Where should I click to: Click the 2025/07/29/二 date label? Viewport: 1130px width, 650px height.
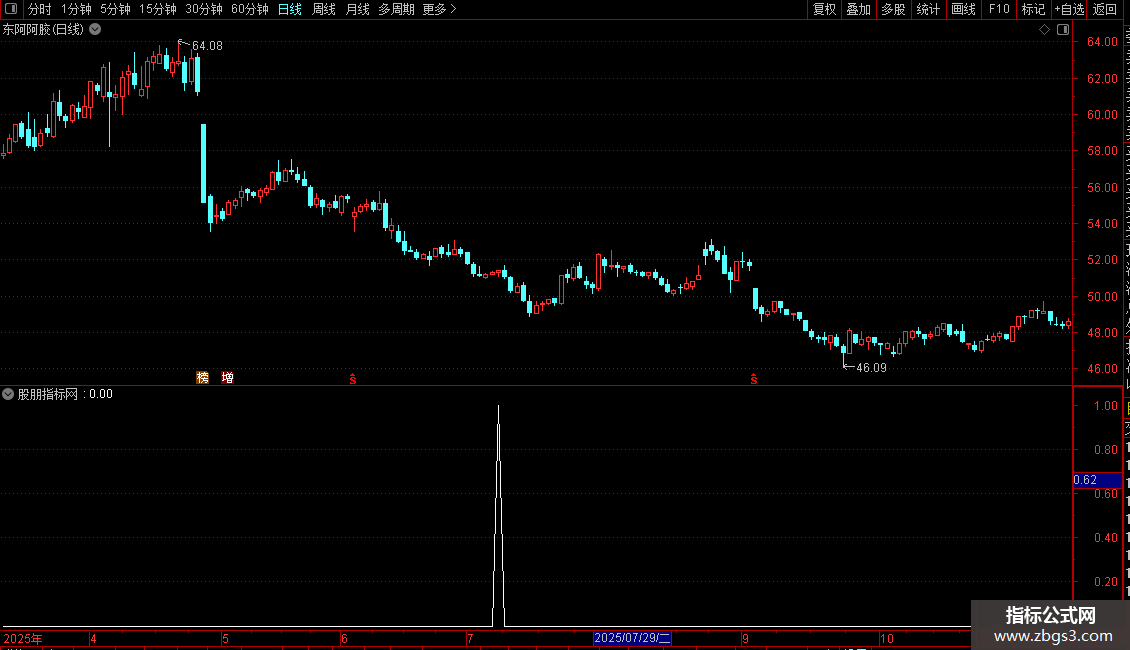632,638
